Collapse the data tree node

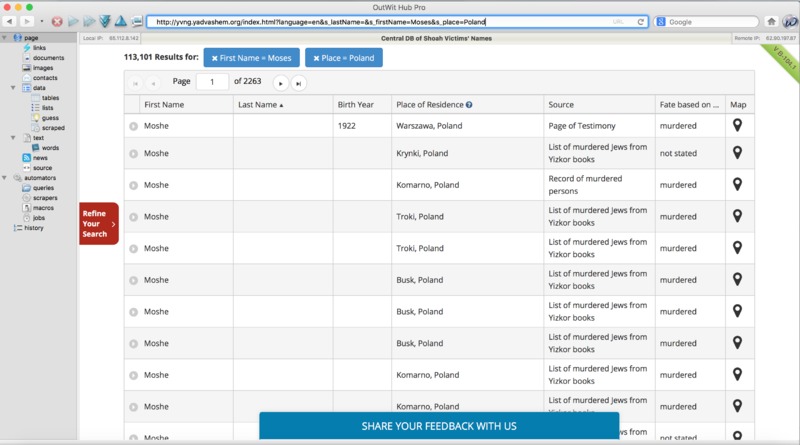(x=13, y=88)
